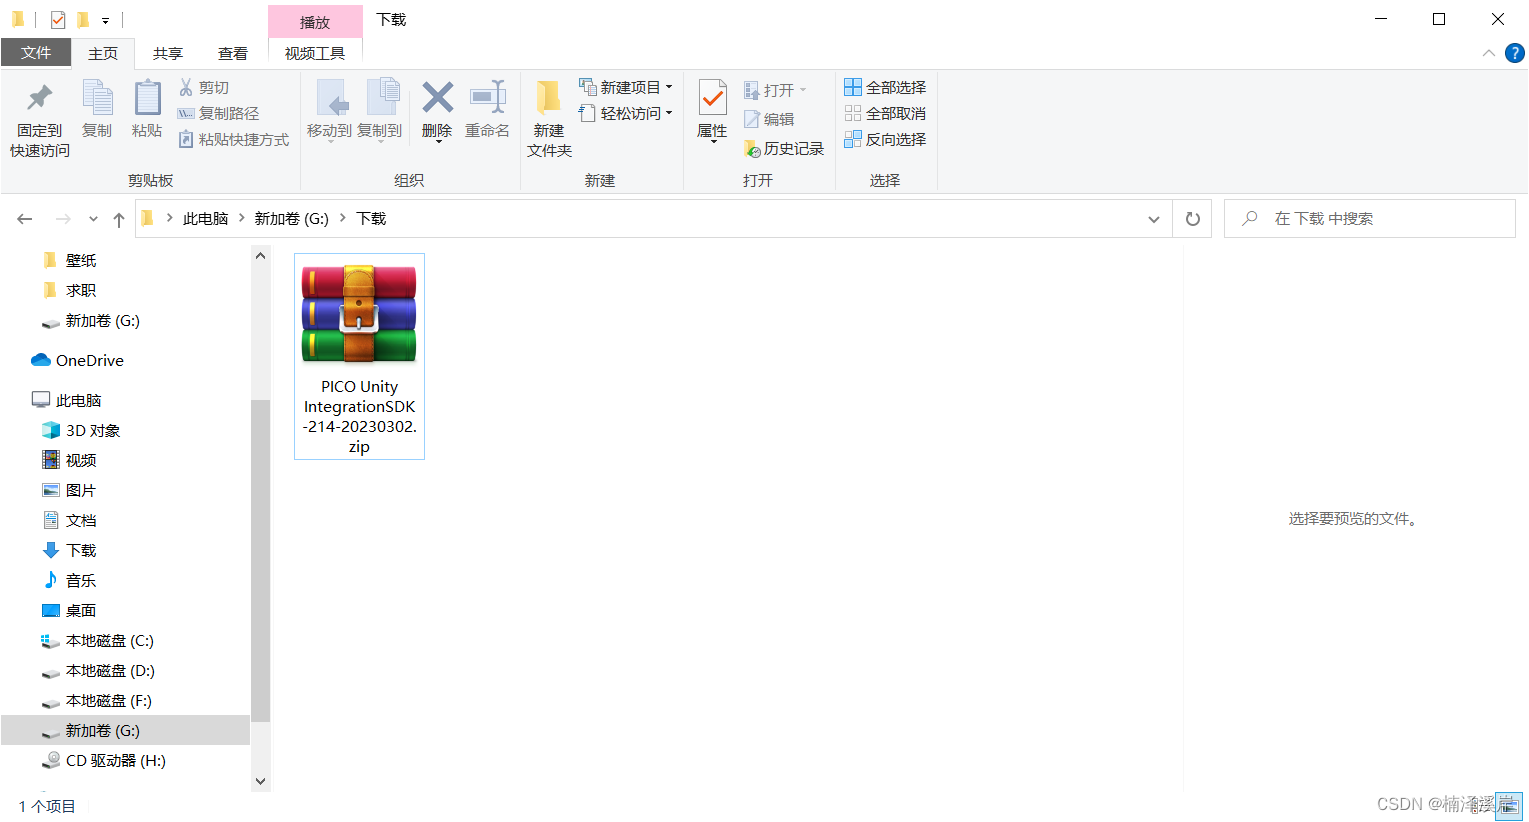1529x822 pixels.
Task: Open Quick Access Toolbar customize dropdown
Action: click(x=105, y=20)
